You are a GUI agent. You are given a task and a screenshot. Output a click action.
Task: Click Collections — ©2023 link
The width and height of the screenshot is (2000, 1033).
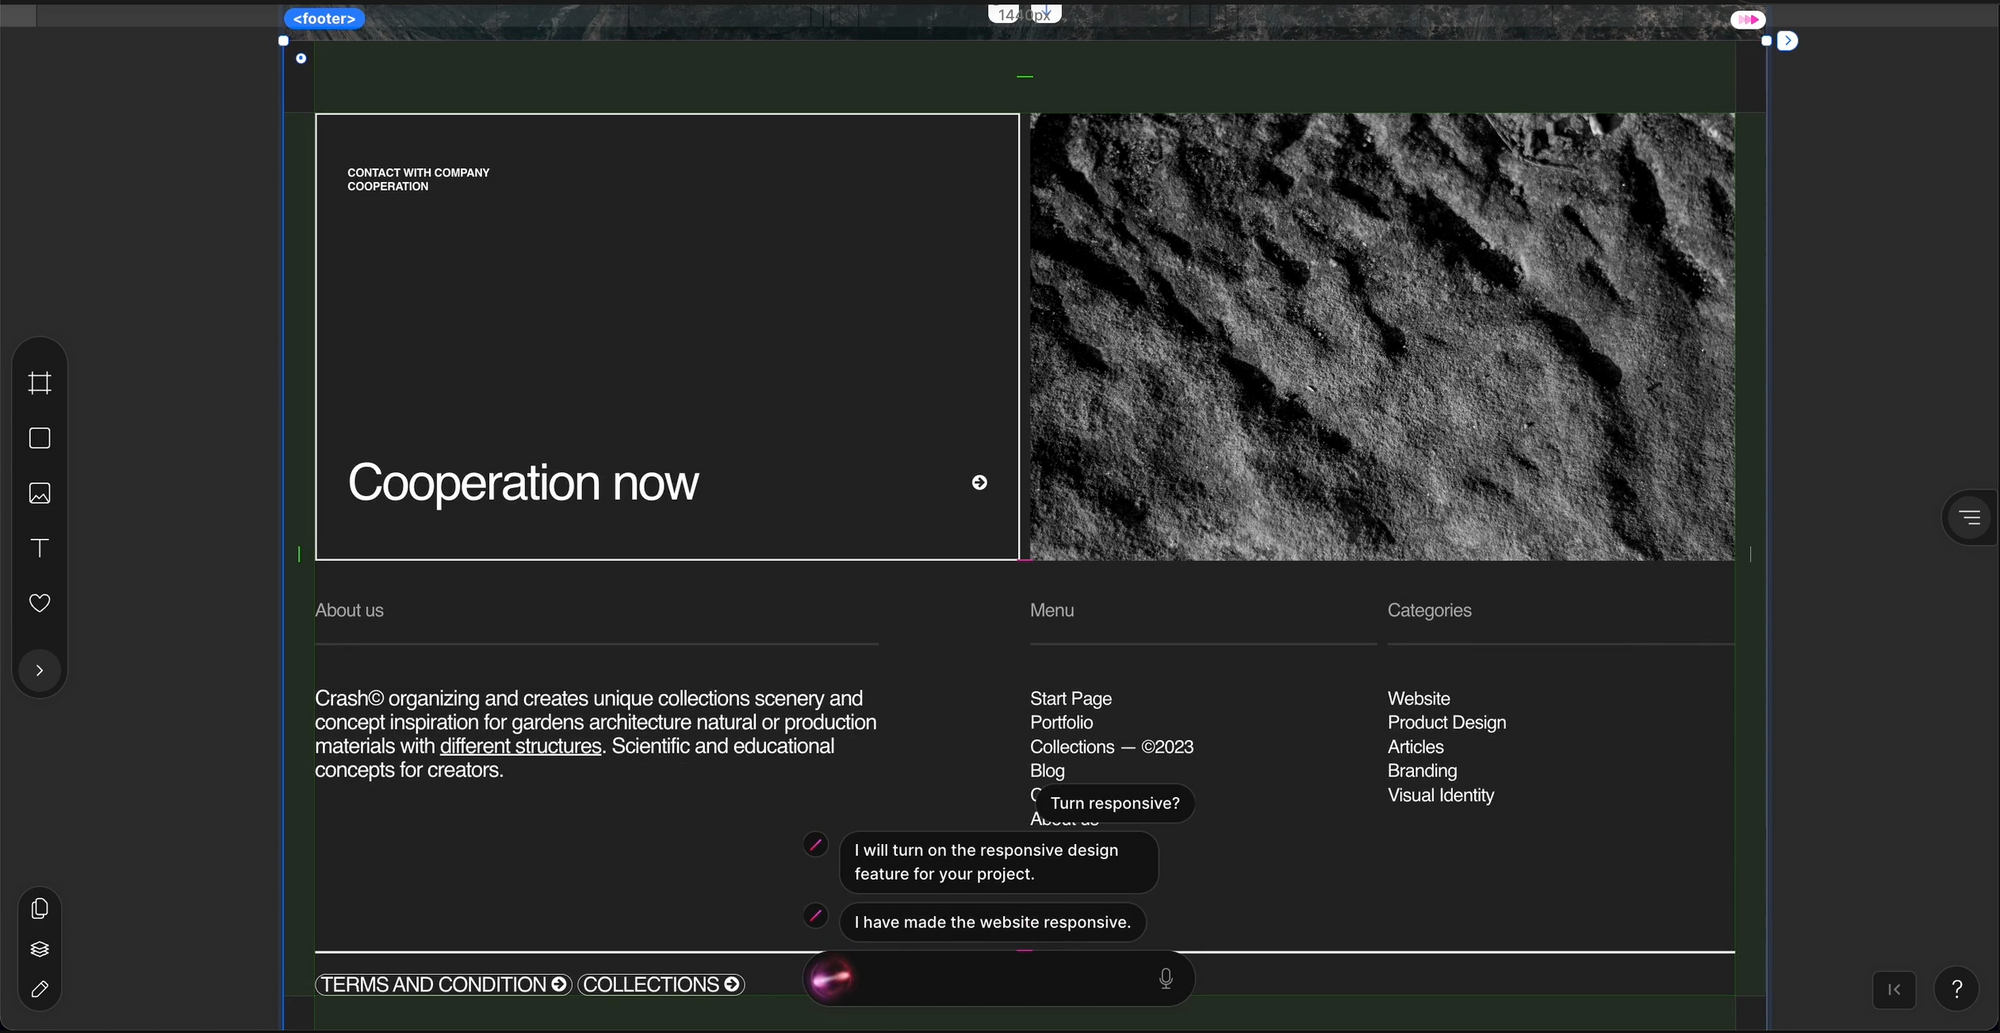coord(1111,747)
